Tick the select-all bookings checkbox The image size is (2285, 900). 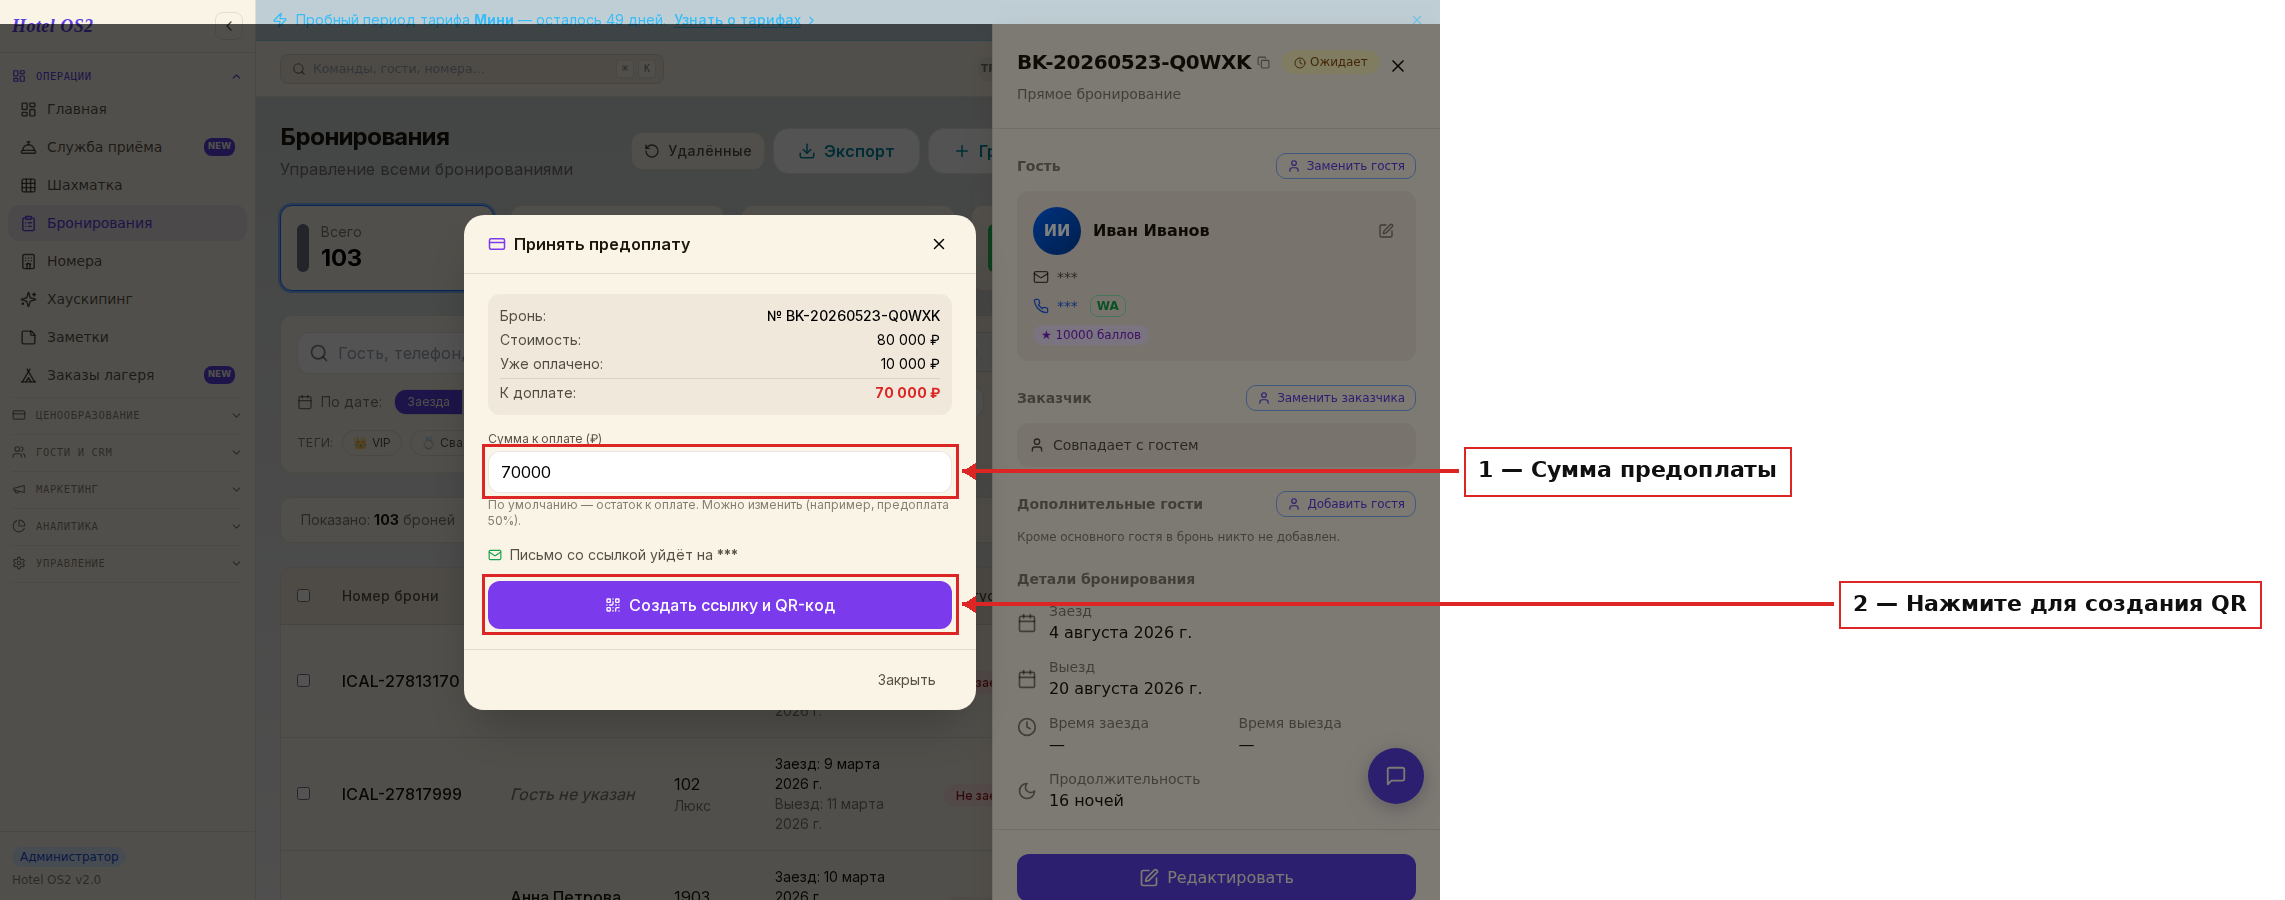point(304,596)
